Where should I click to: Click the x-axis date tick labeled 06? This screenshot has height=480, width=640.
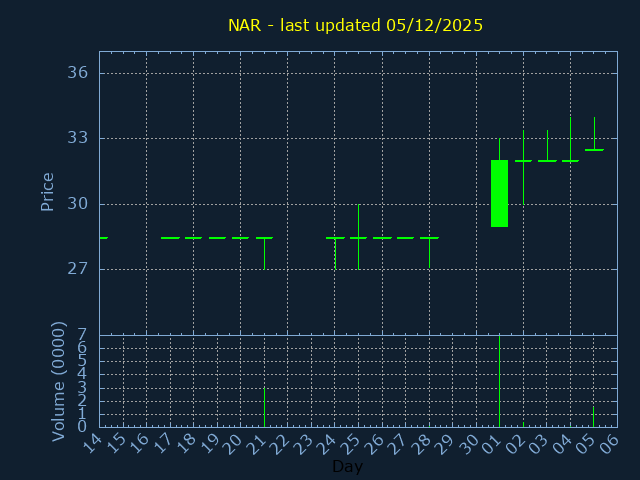(610, 443)
